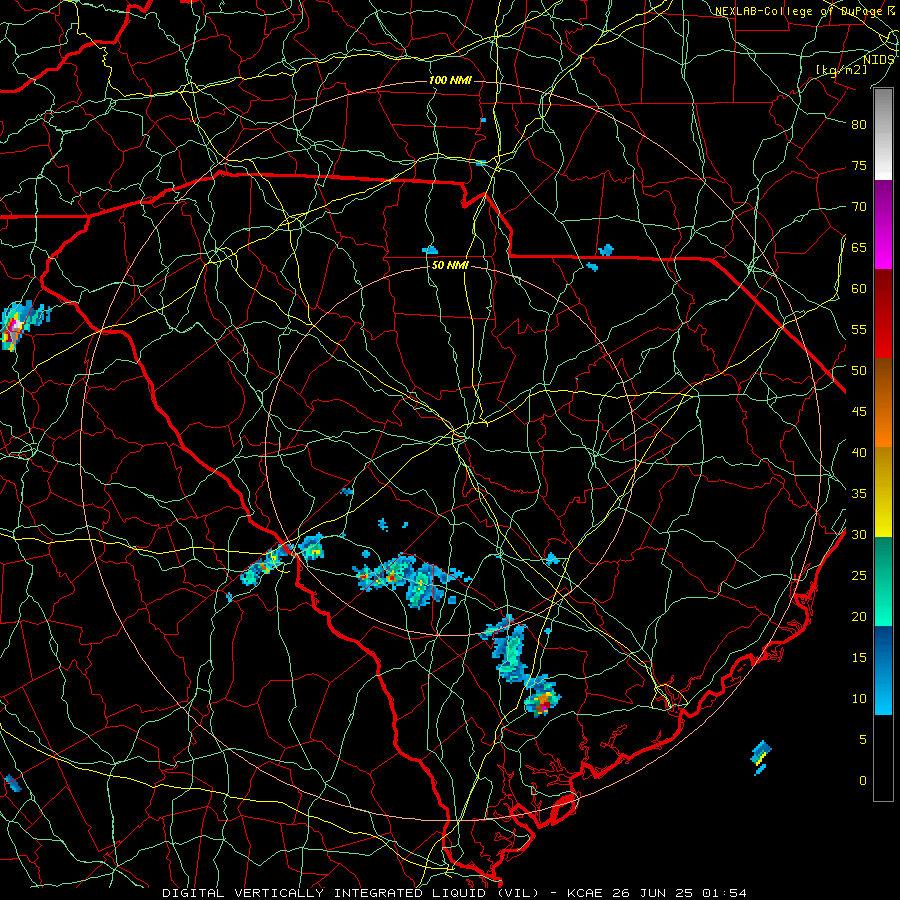Click the 01:54 timestamp in caption

[x=722, y=893]
